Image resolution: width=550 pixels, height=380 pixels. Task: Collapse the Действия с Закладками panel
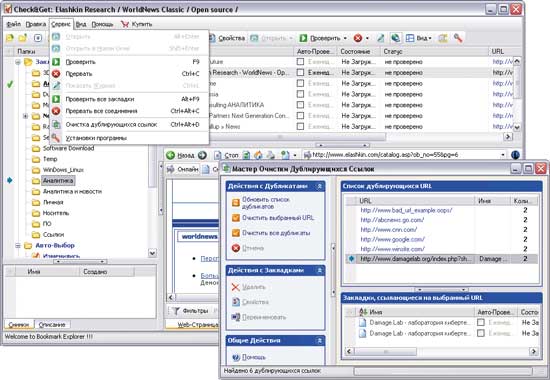coord(320,271)
